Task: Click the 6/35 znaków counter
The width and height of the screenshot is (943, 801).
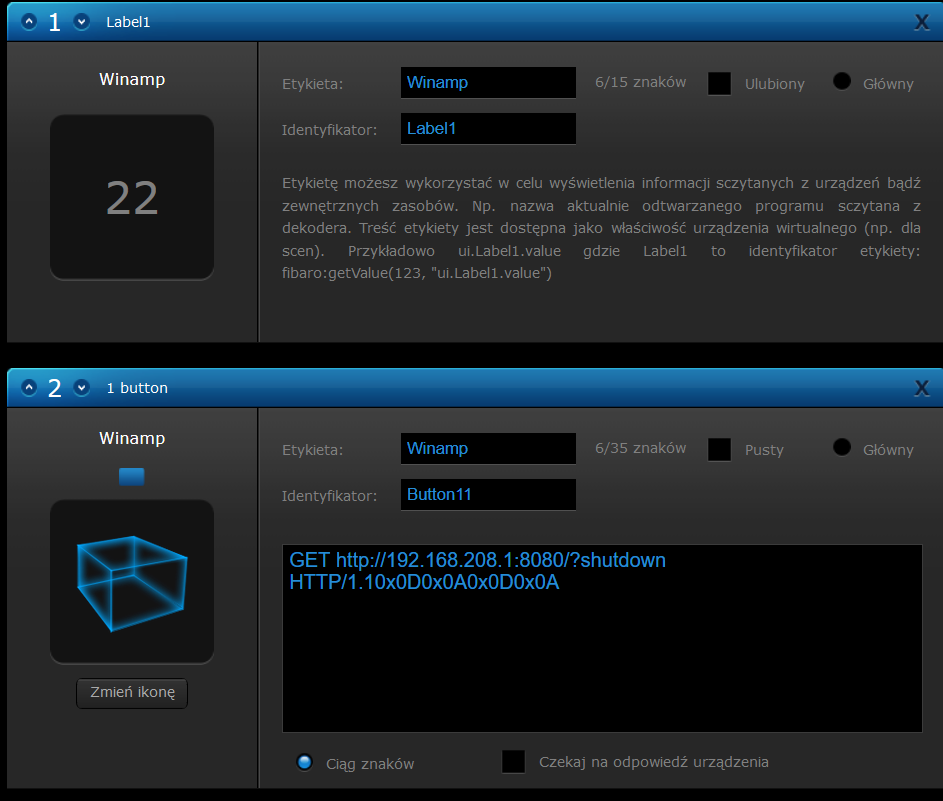Action: pos(640,448)
